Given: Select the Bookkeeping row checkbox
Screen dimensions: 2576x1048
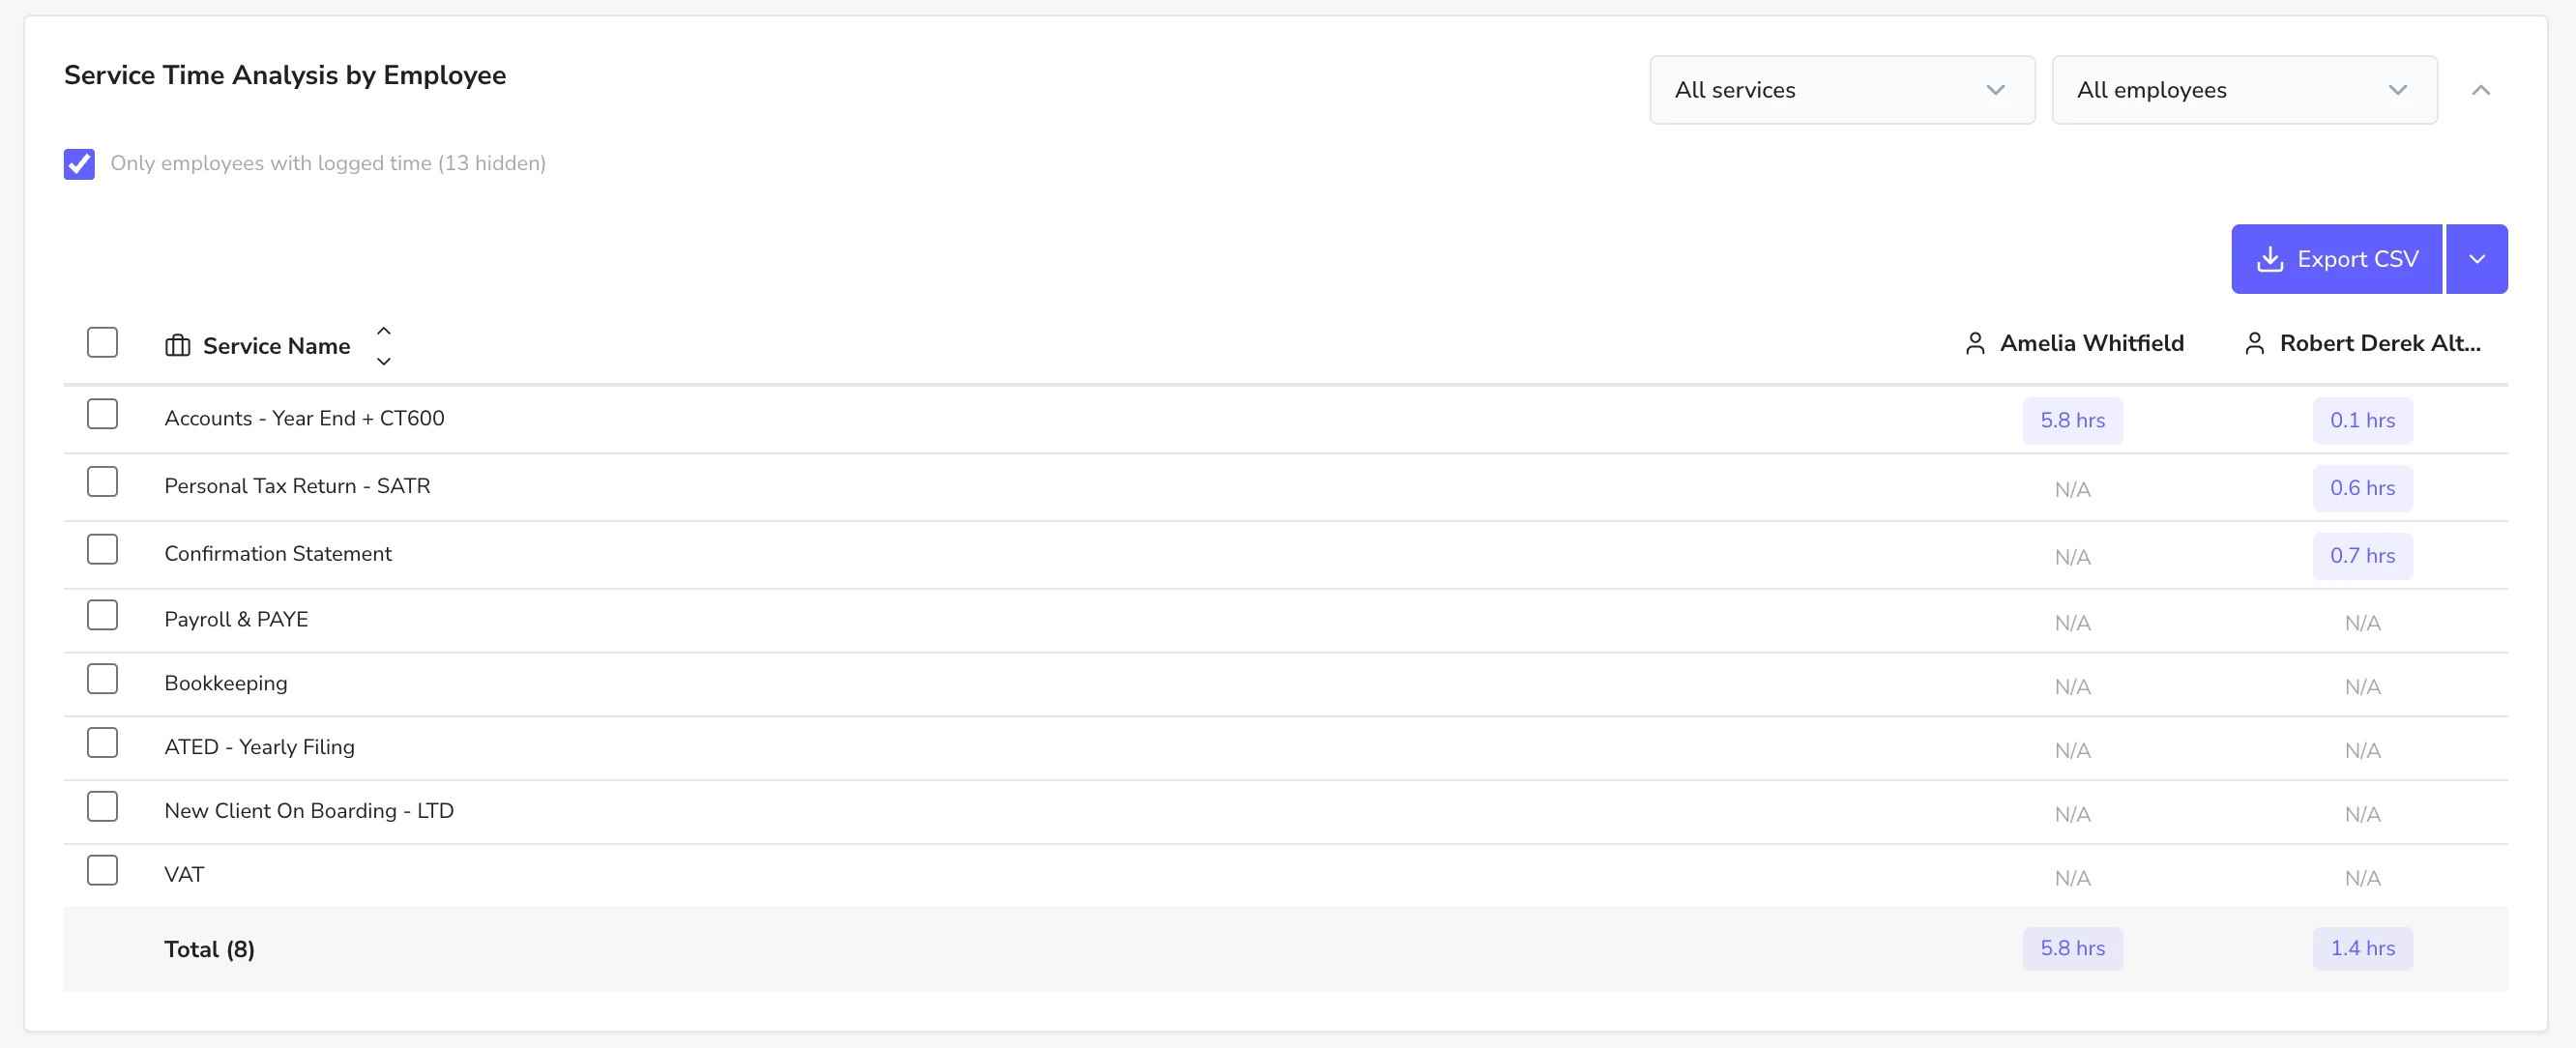Looking at the screenshot, I should (102, 679).
